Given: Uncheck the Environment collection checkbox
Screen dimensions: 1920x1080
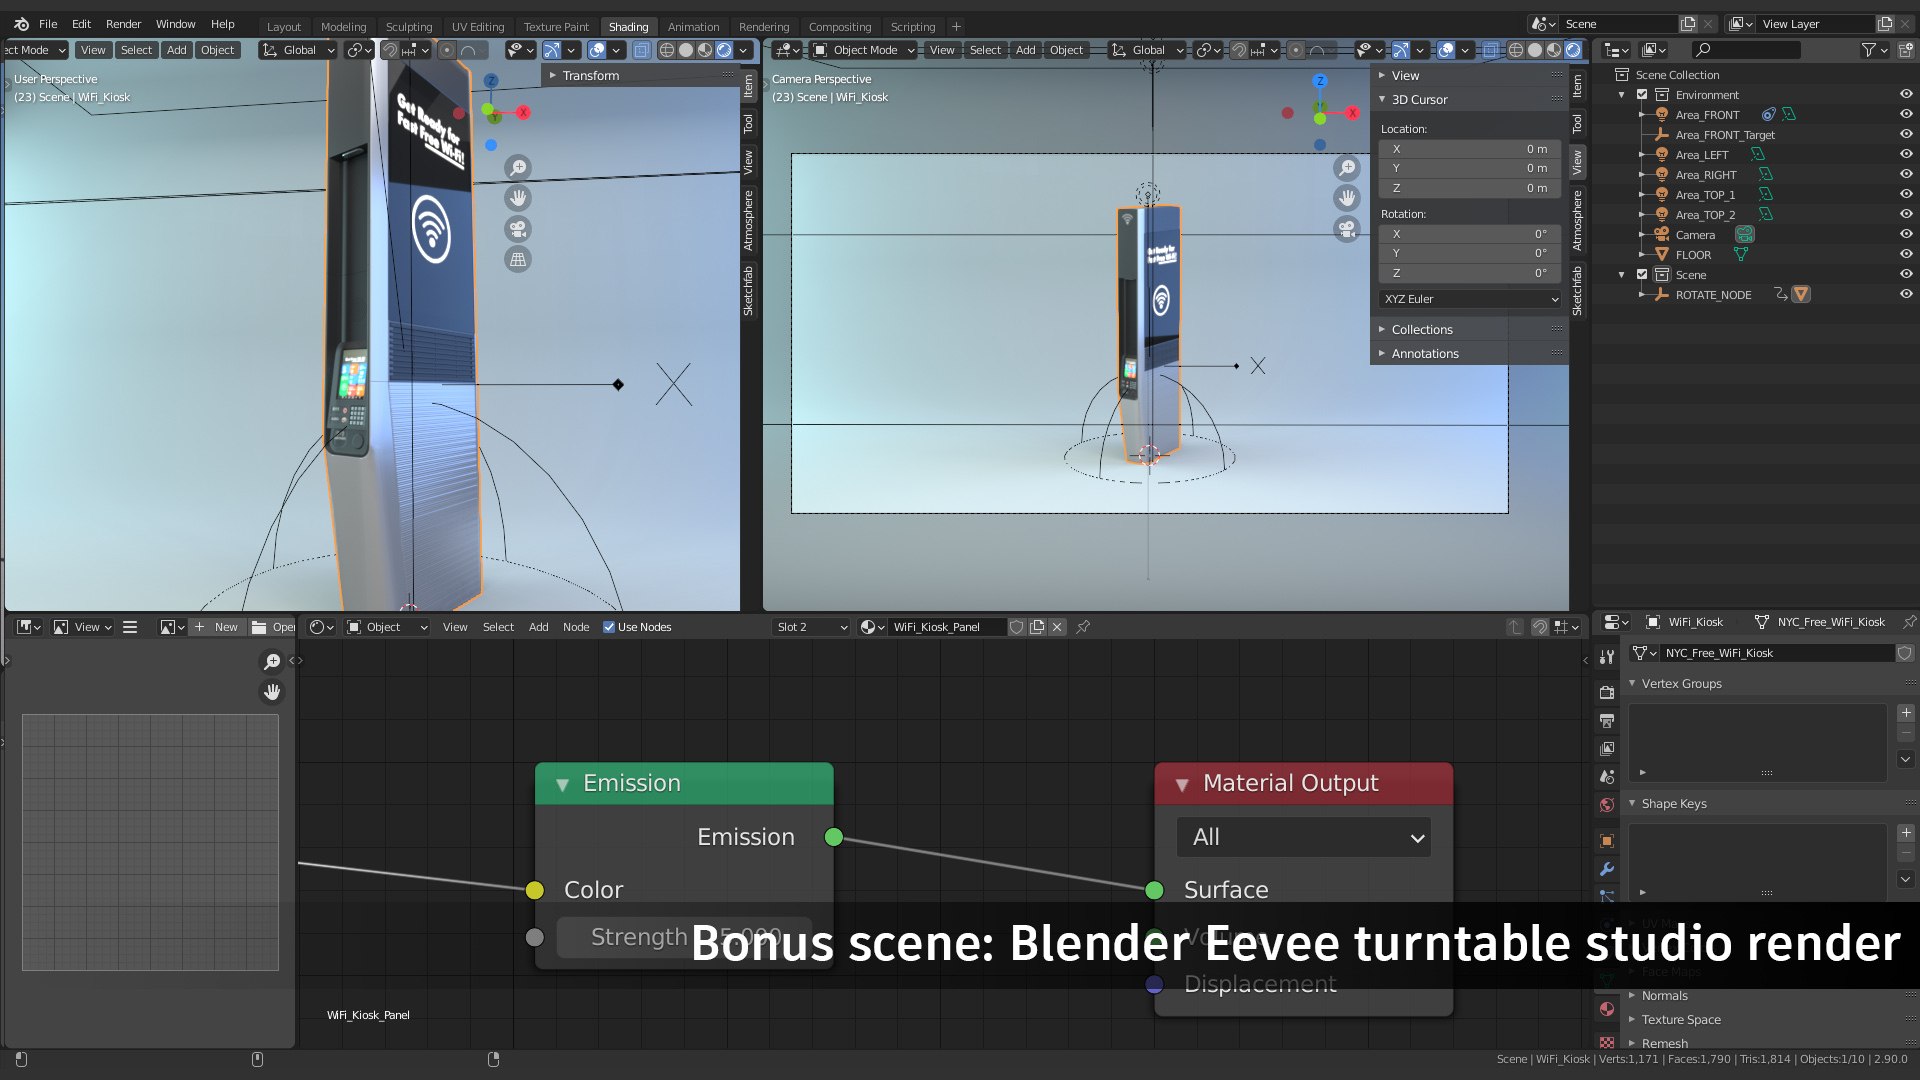Looking at the screenshot, I should 1642,95.
